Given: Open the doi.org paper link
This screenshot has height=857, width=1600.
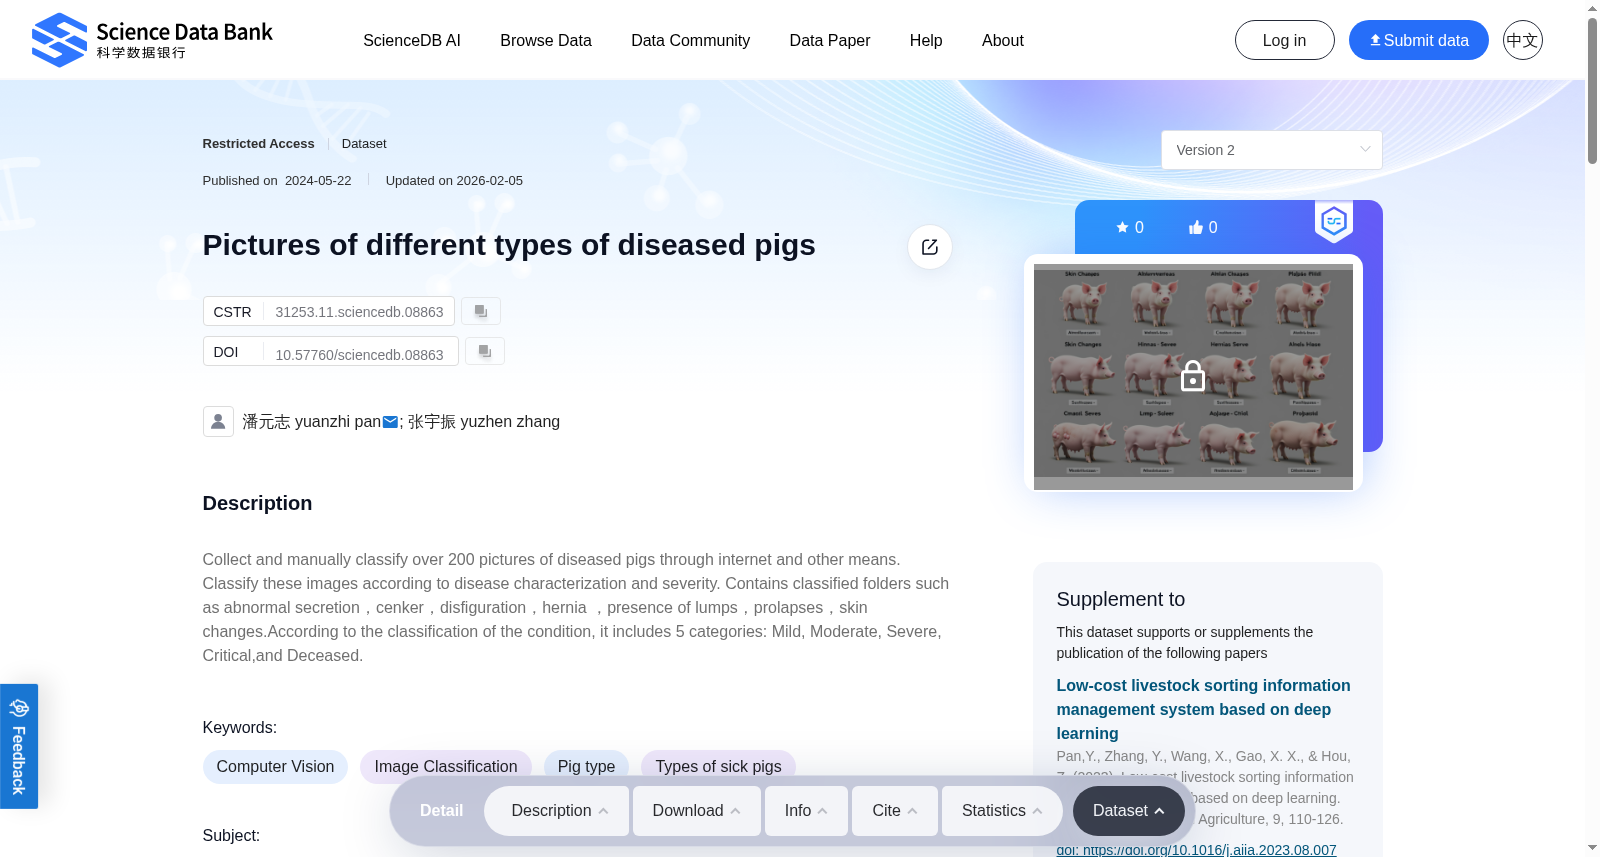Looking at the screenshot, I should (1196, 850).
